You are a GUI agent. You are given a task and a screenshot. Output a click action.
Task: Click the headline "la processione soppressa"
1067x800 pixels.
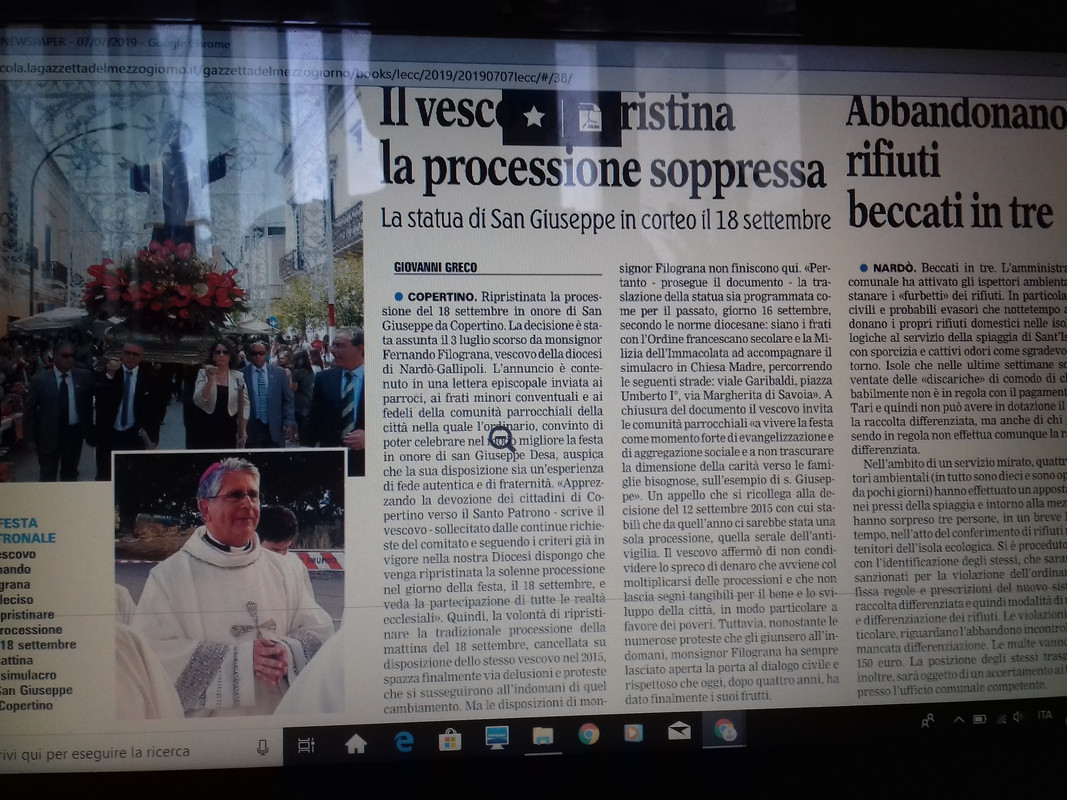pyautogui.click(x=602, y=166)
